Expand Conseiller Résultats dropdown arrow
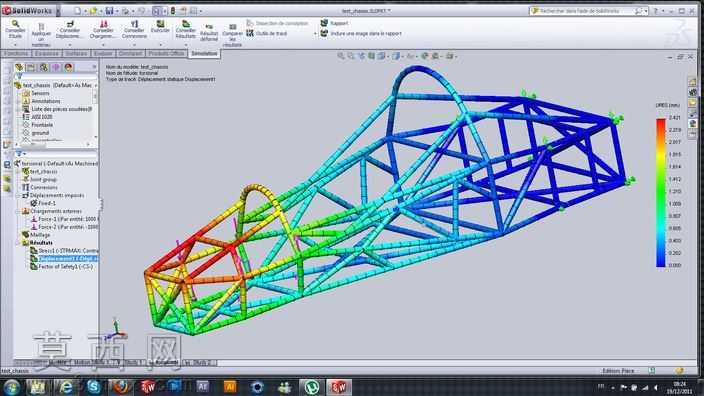This screenshot has width=704, height=396. [185, 45]
